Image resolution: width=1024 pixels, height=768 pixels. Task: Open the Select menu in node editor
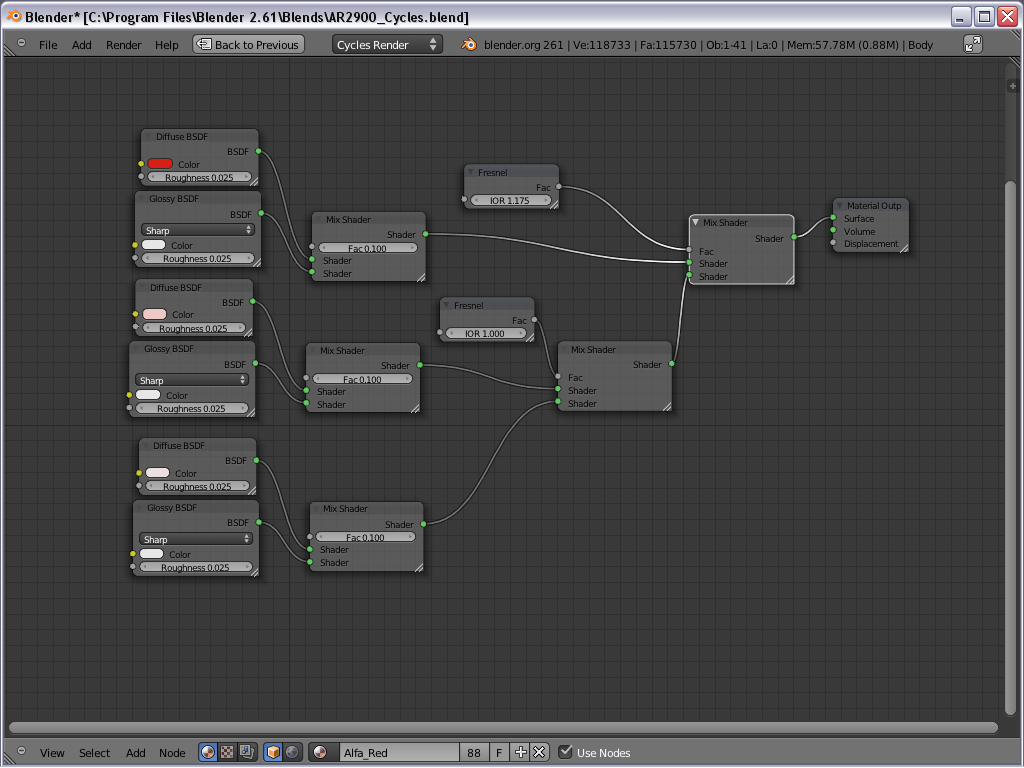point(95,752)
